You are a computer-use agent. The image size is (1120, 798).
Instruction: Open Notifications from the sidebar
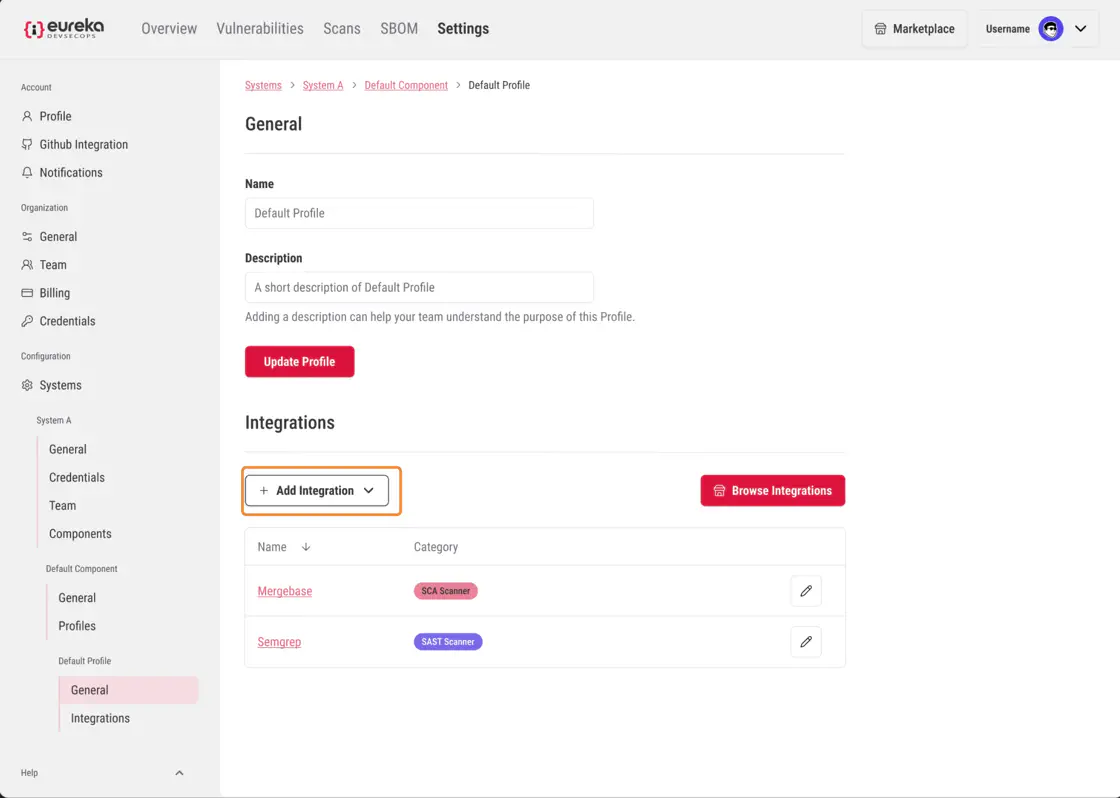pos(70,173)
